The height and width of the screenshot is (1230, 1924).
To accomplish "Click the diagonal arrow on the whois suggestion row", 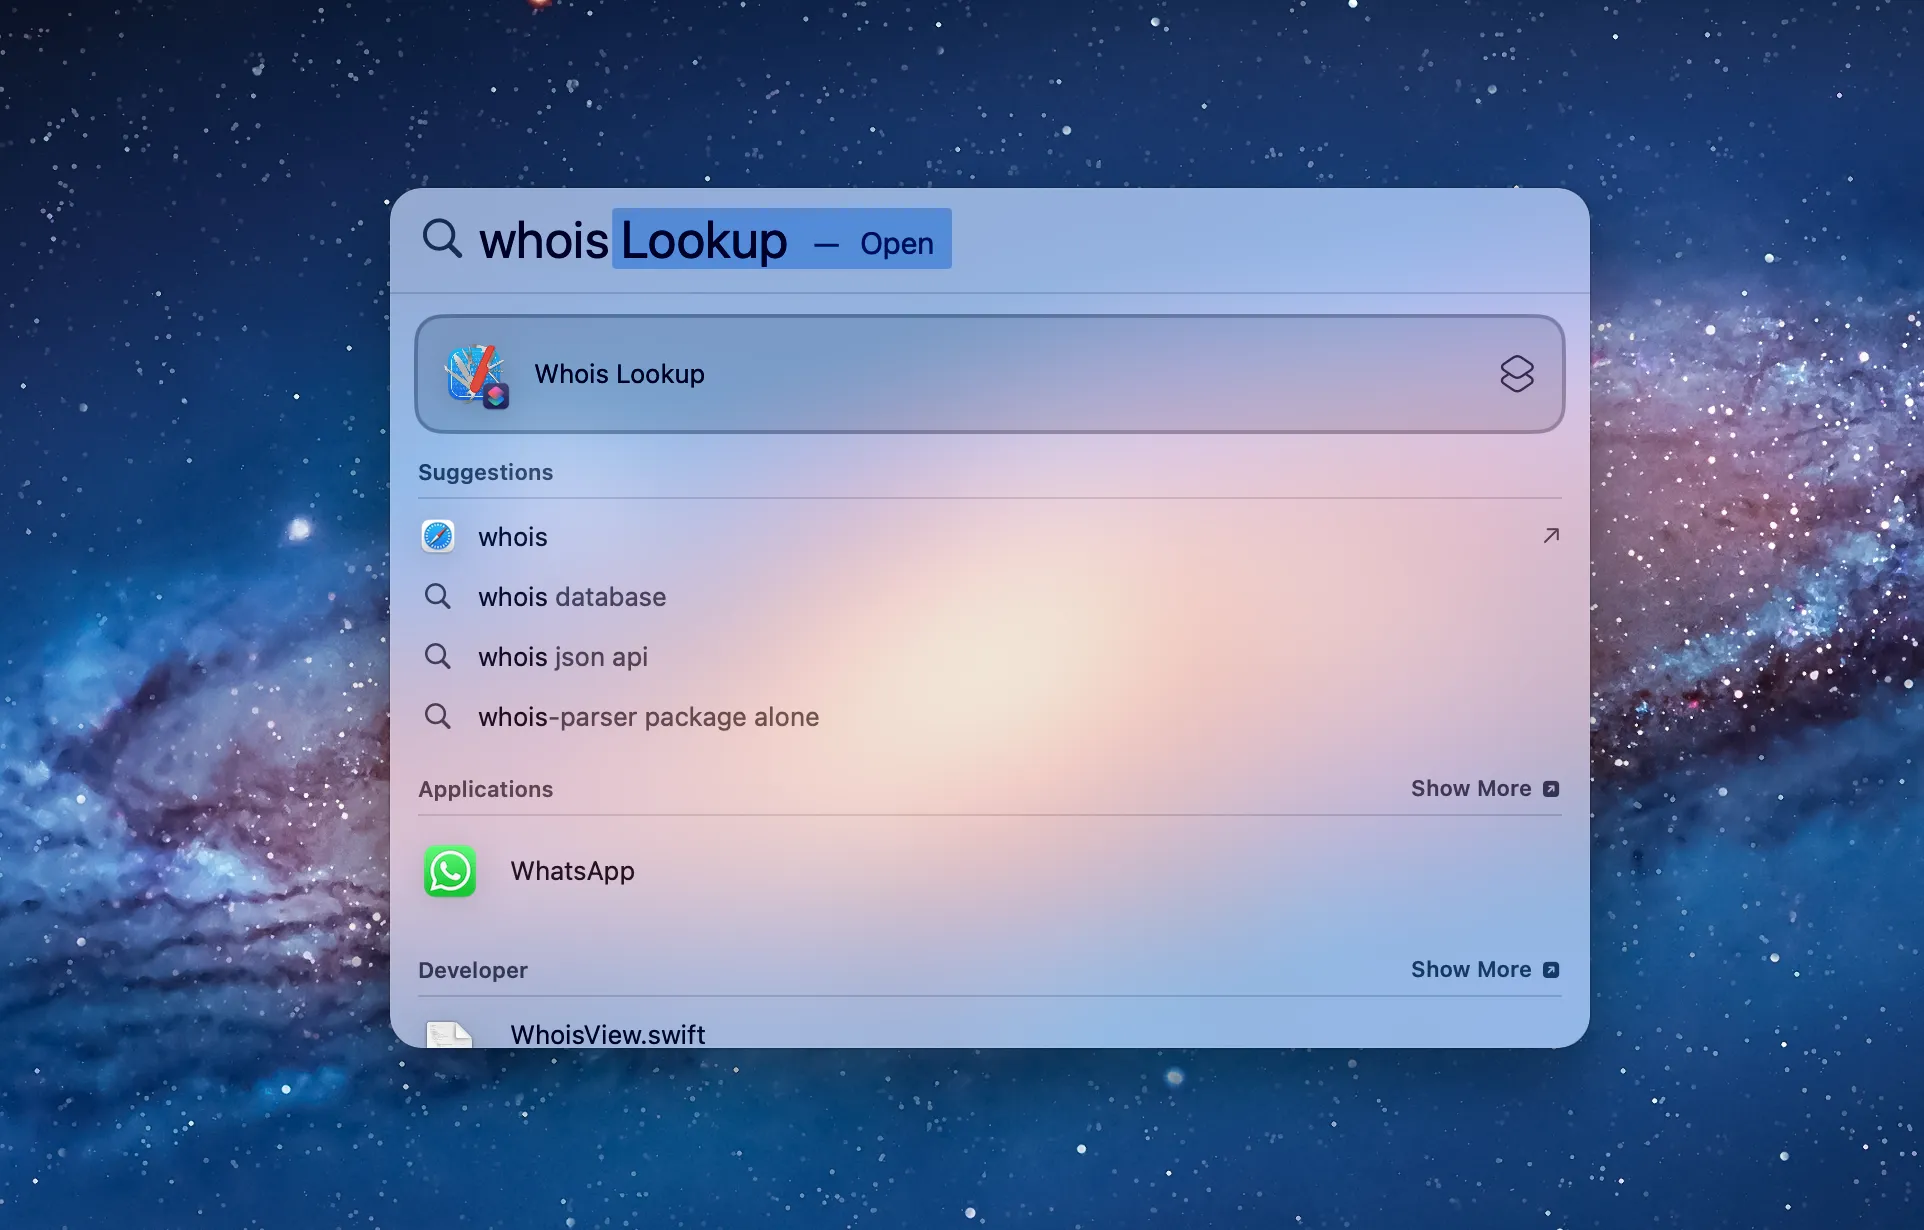I will (1551, 536).
